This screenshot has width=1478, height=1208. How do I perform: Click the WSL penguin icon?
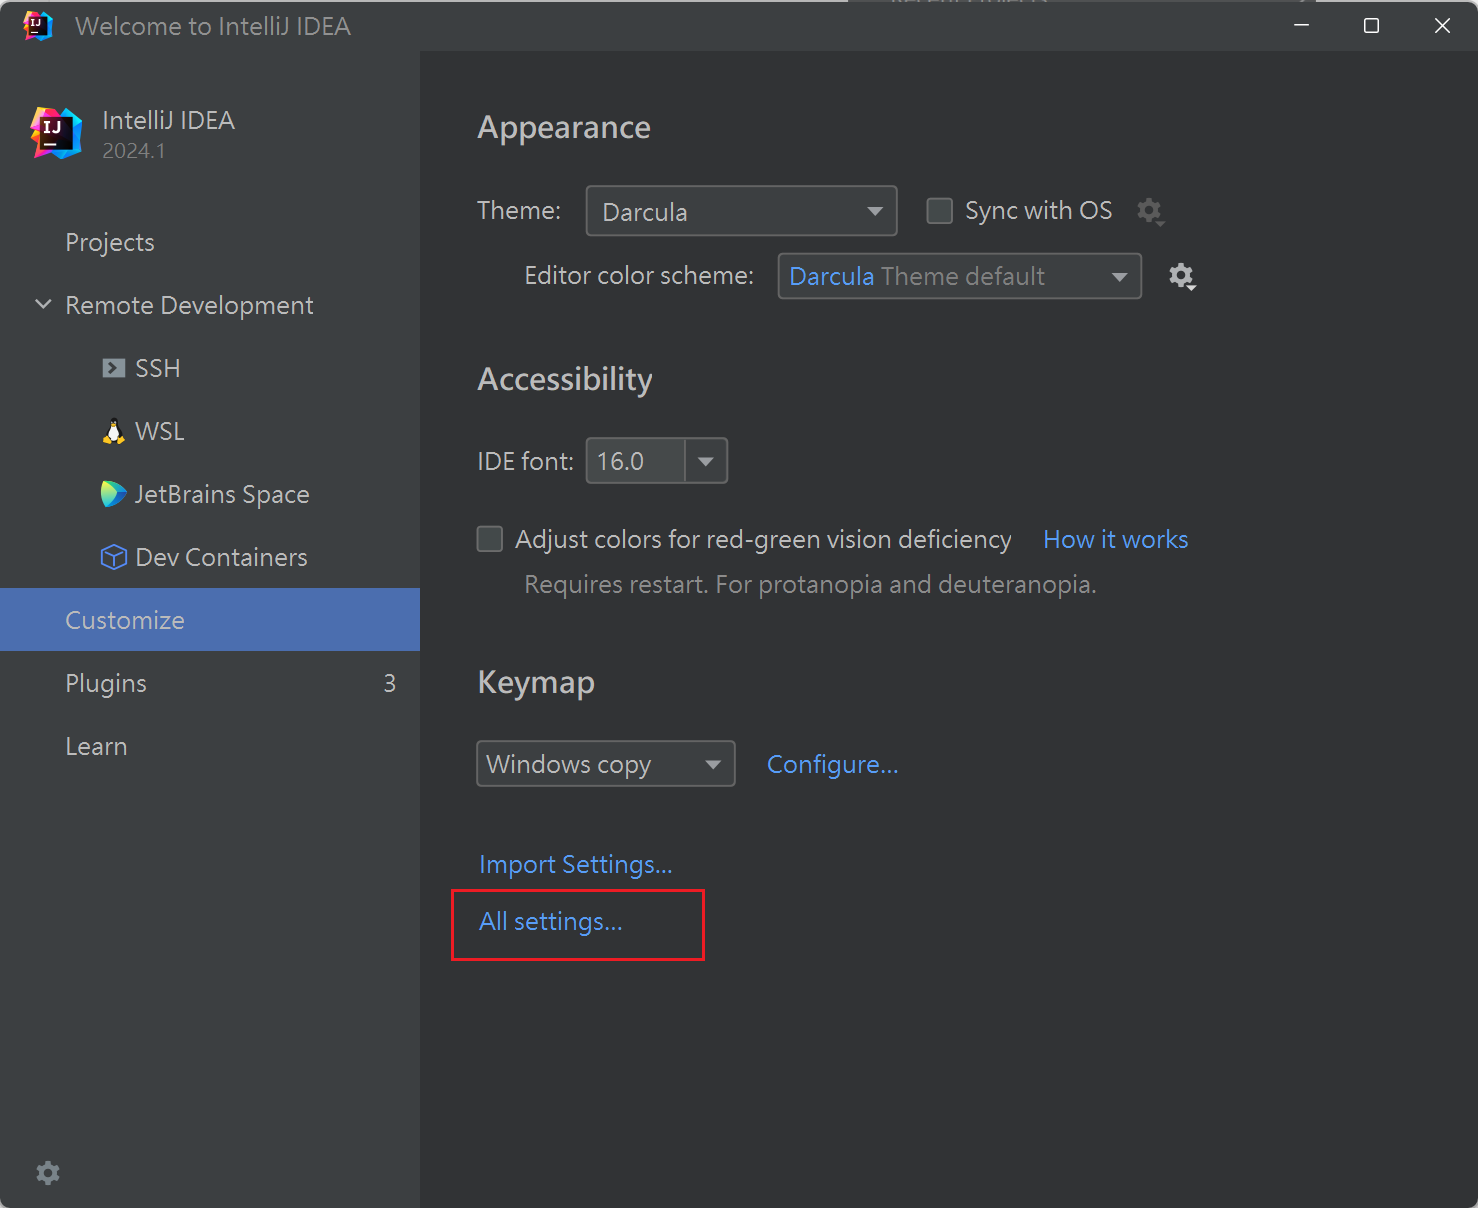click(x=114, y=431)
